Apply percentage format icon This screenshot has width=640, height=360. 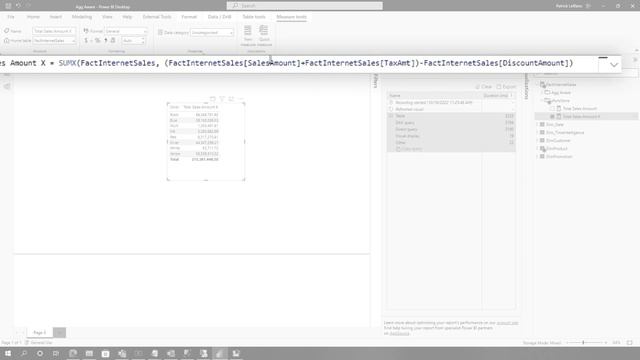[x=97, y=40]
